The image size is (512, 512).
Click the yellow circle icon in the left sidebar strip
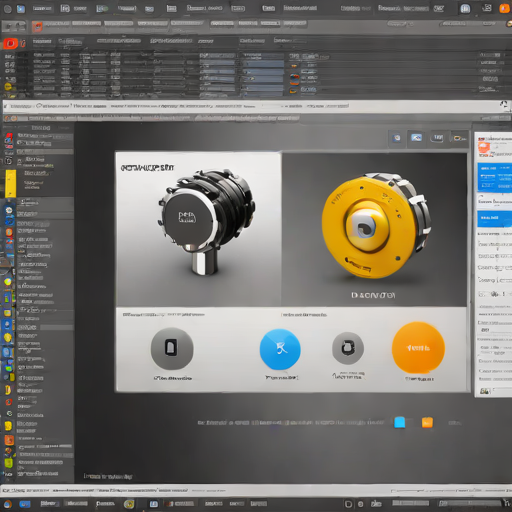click(x=8, y=282)
